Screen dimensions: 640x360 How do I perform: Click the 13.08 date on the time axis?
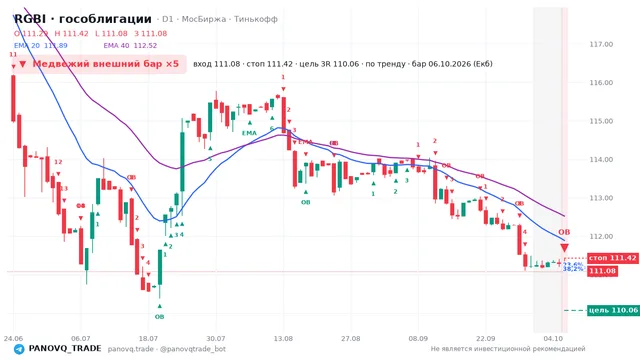pos(283,338)
